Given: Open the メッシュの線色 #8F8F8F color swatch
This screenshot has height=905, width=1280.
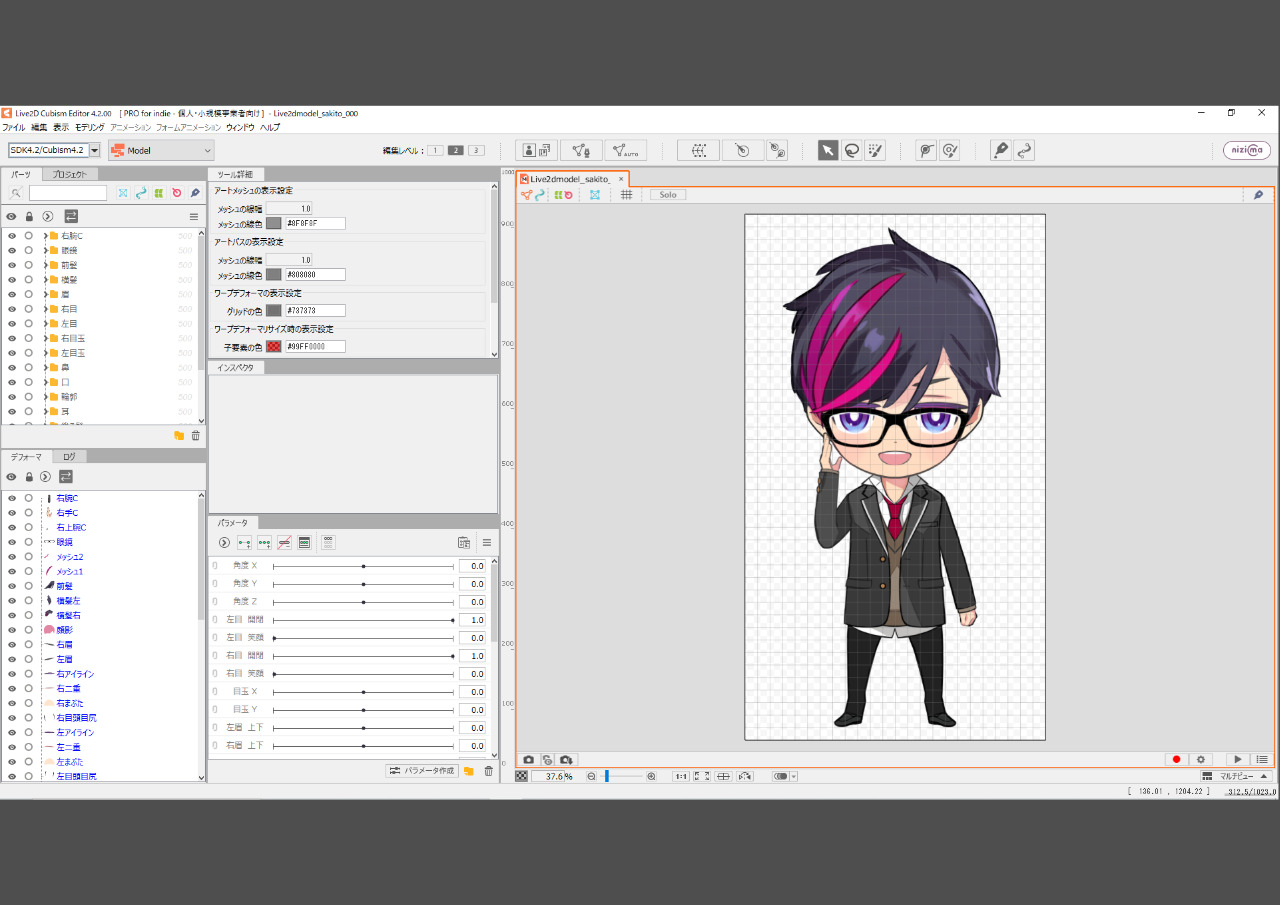Looking at the screenshot, I should [x=274, y=223].
